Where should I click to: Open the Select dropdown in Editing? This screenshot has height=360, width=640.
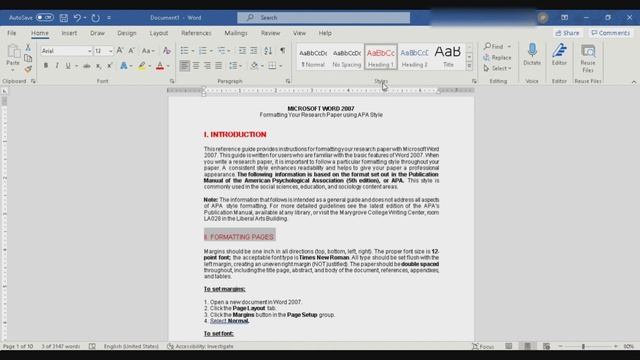497,69
